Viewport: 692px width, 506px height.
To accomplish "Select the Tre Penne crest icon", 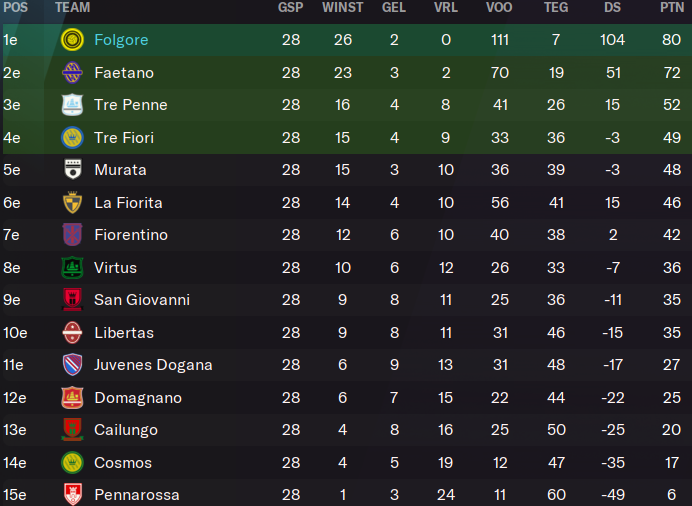I will 72,105.
